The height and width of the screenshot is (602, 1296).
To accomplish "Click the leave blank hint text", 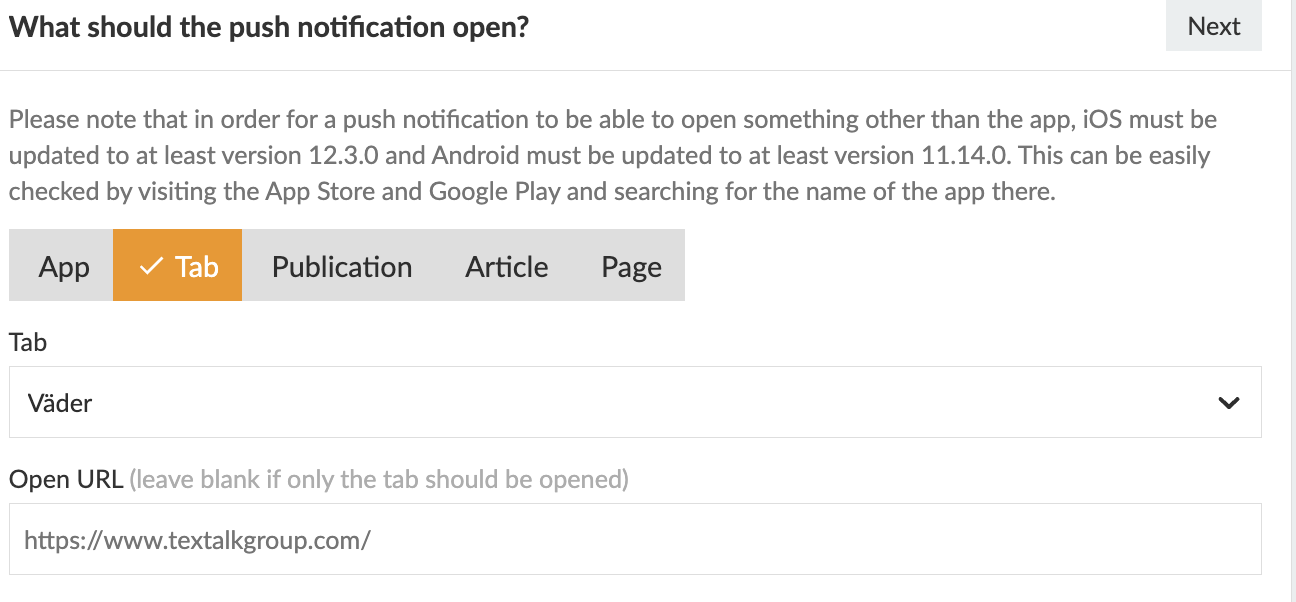I will point(379,479).
